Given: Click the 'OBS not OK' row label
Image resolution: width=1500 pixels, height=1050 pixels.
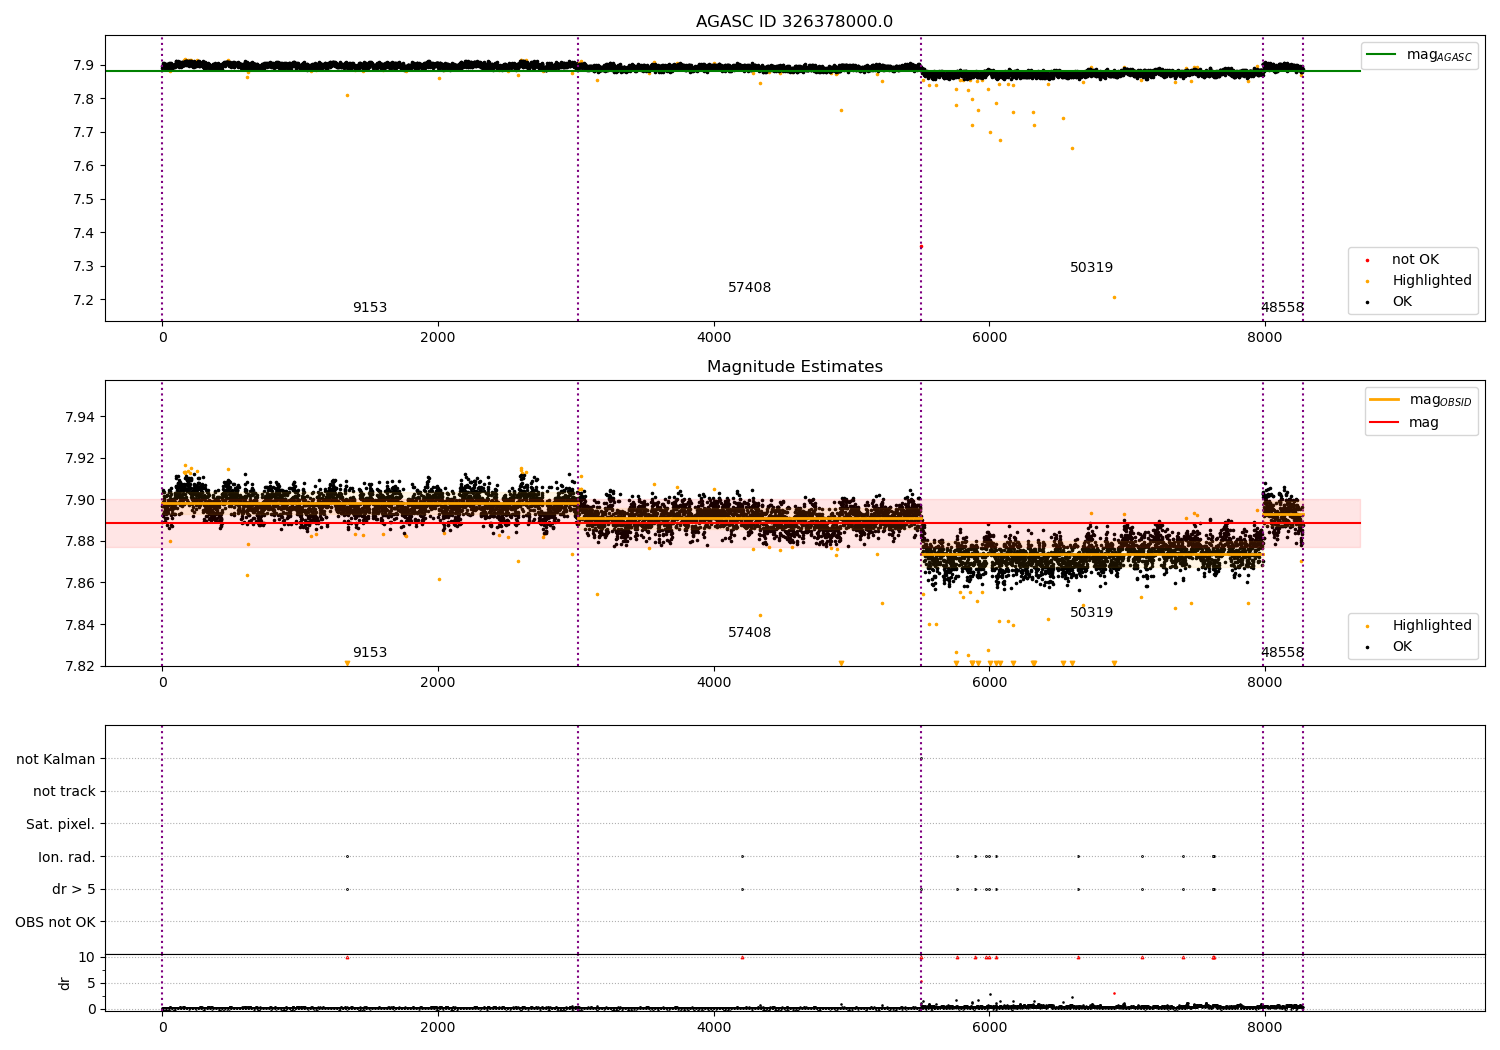Looking at the screenshot, I should point(56,922).
